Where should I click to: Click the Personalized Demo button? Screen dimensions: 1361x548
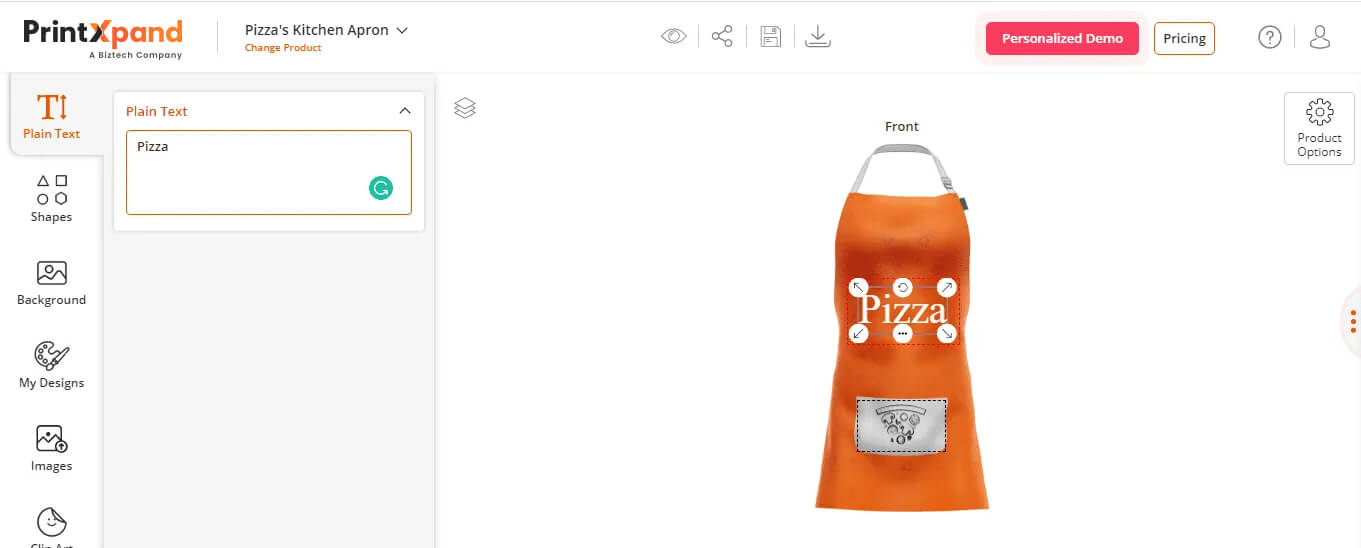click(1062, 38)
